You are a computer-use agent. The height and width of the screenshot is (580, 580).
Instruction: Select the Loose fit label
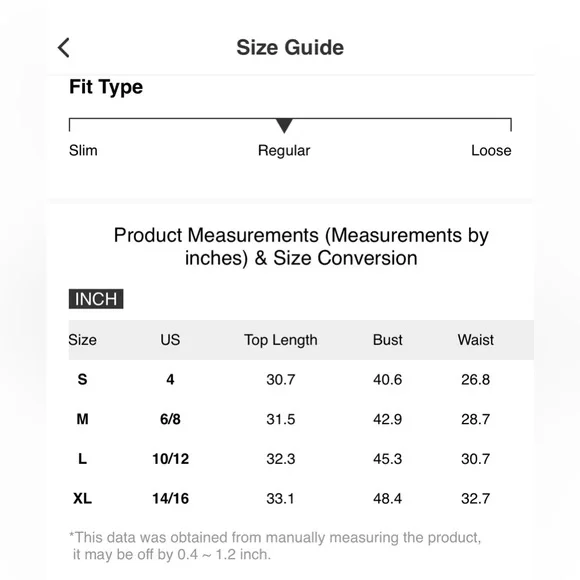tap(491, 151)
